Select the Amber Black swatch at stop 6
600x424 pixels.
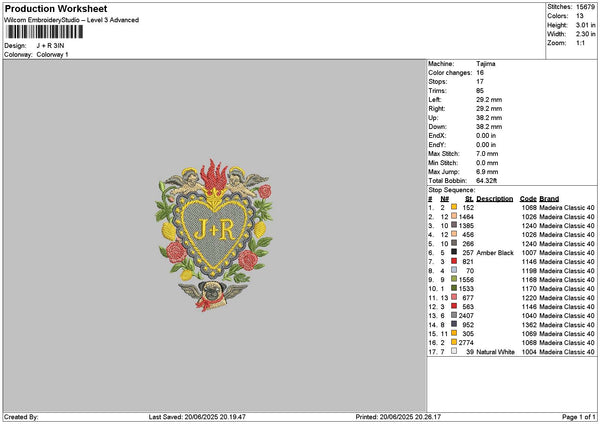coord(454,253)
